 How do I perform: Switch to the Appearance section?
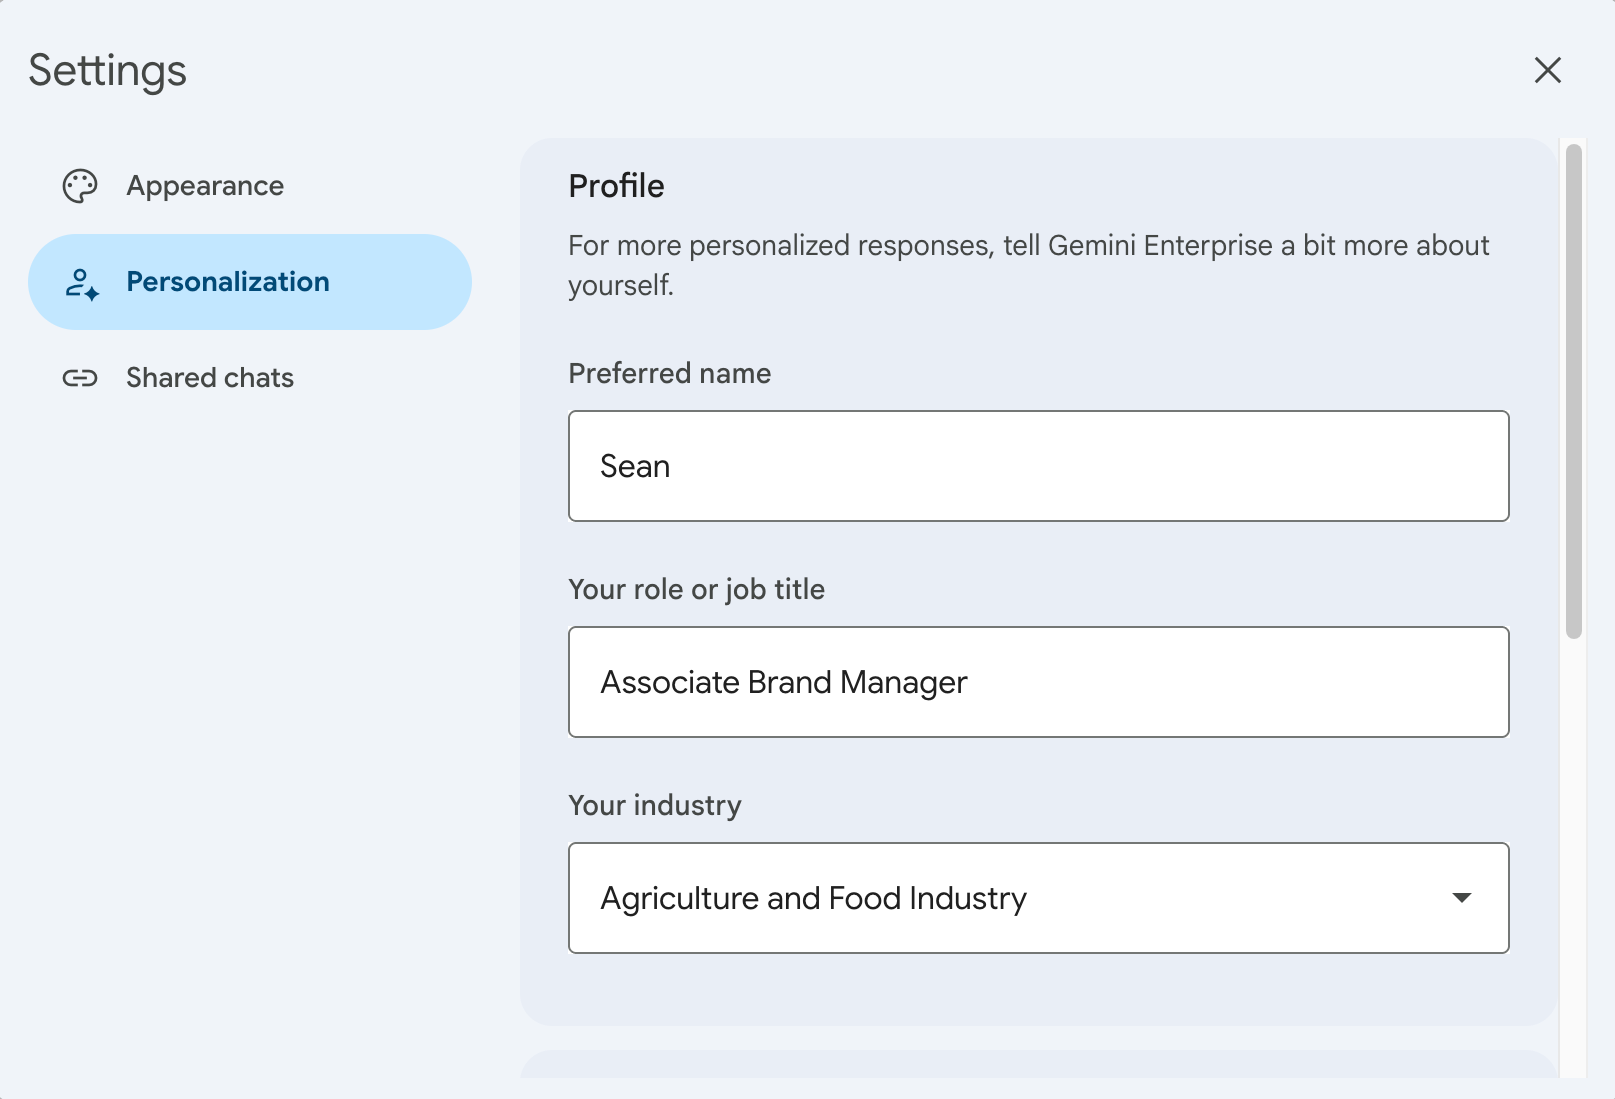[x=204, y=185]
